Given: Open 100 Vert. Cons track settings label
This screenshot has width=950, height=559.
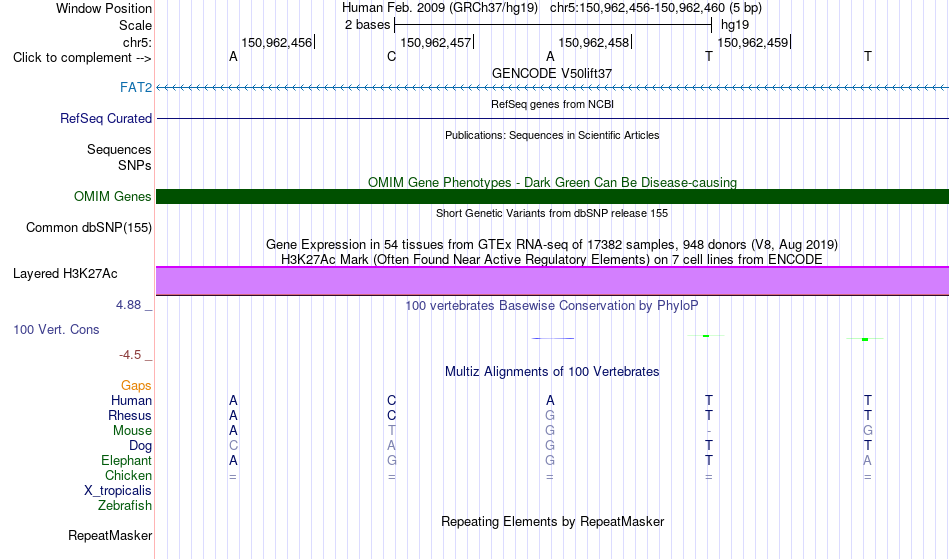Looking at the screenshot, I should pos(56,329).
